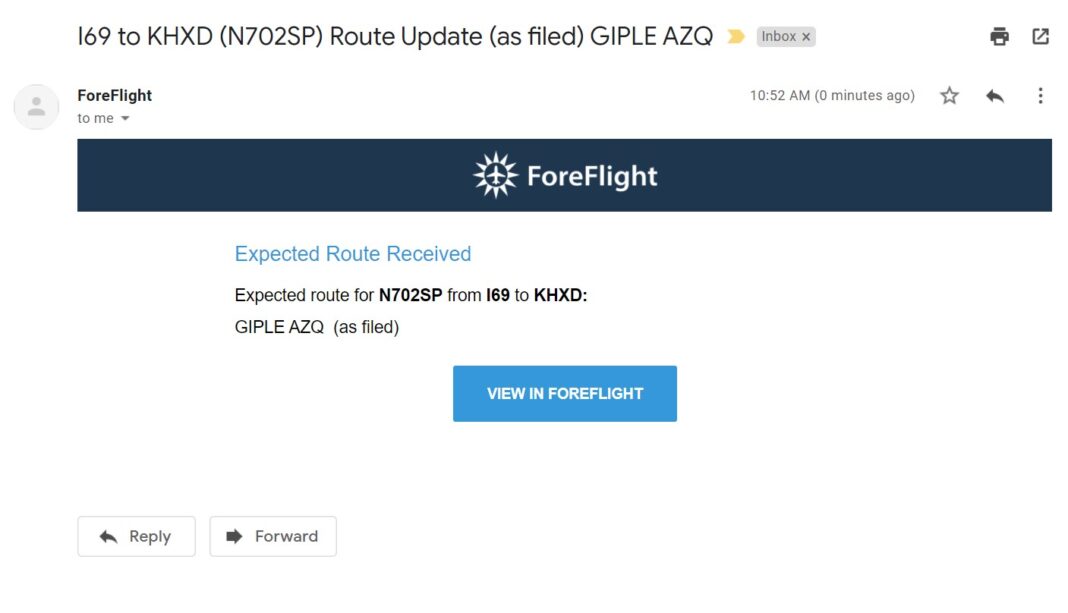Print the ForeFlight email

point(998,35)
